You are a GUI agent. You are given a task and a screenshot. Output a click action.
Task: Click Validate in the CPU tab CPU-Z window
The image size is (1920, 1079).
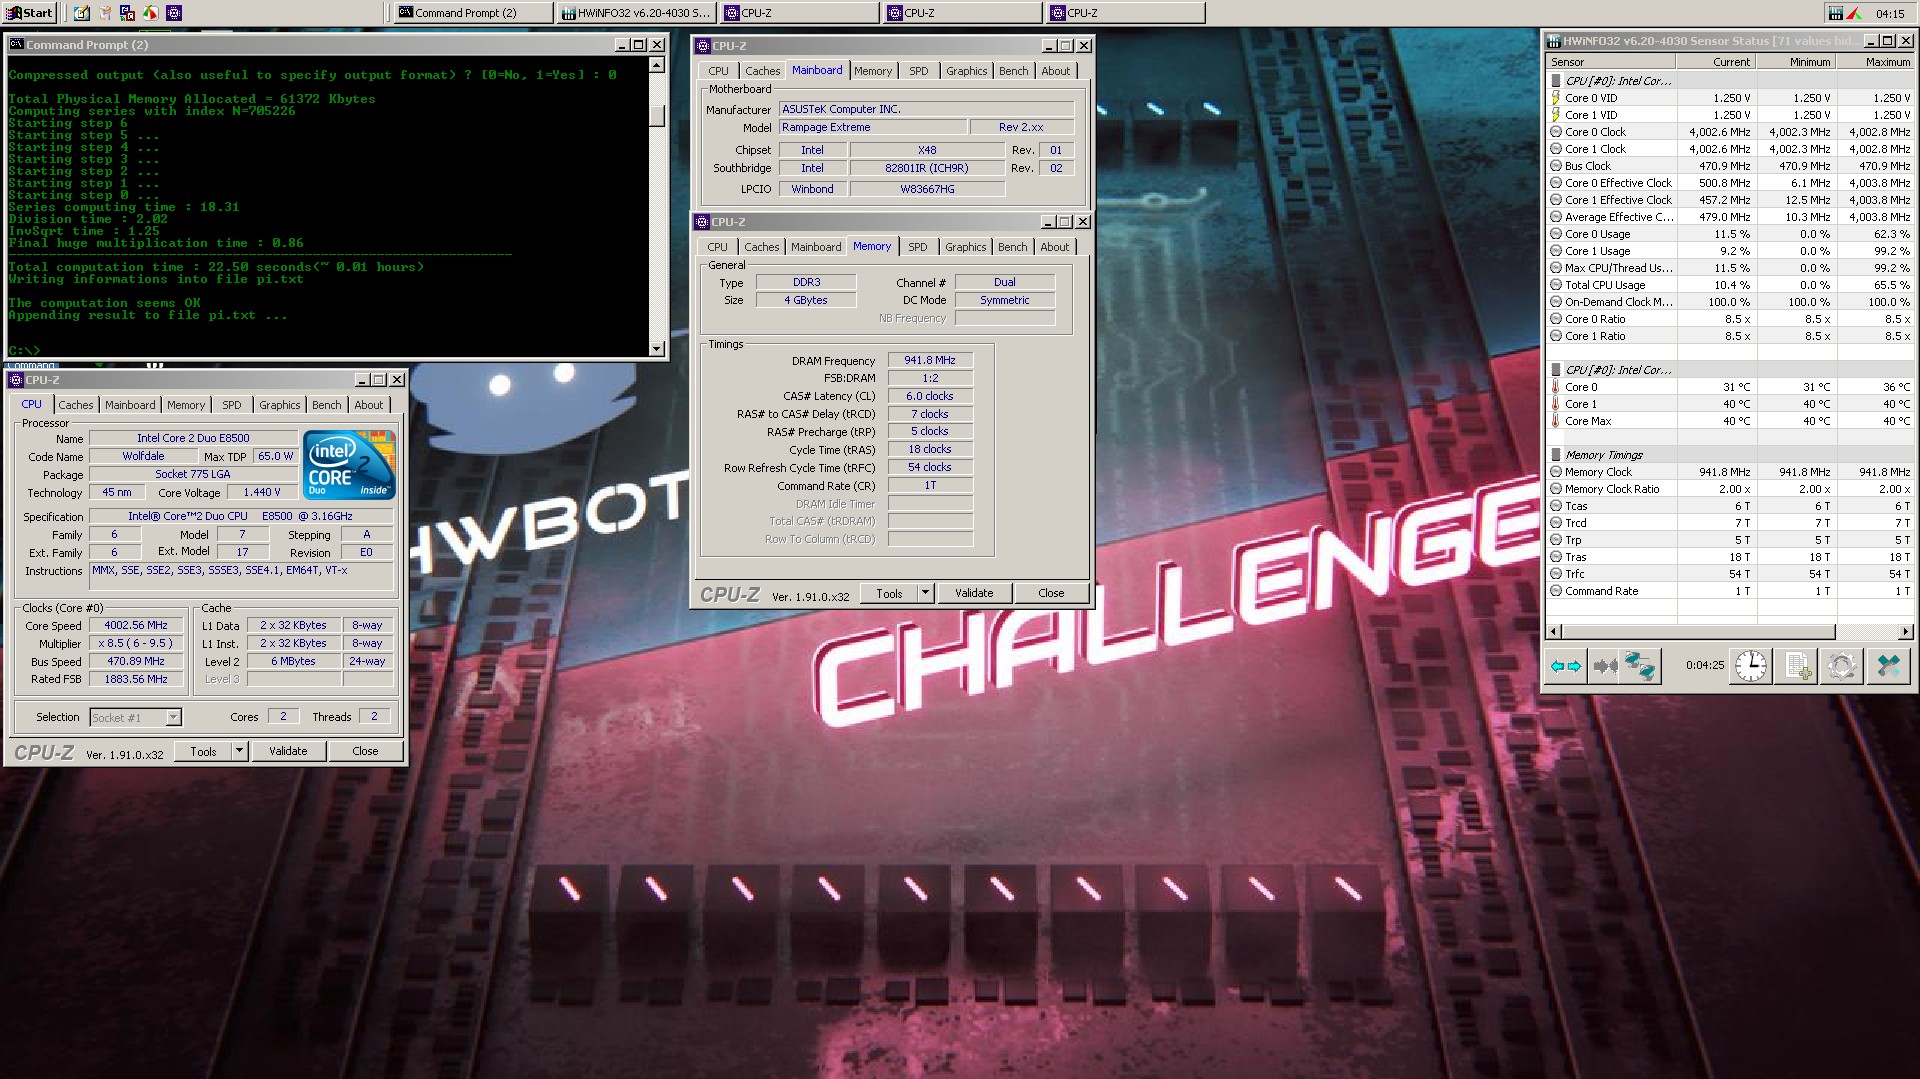(288, 751)
